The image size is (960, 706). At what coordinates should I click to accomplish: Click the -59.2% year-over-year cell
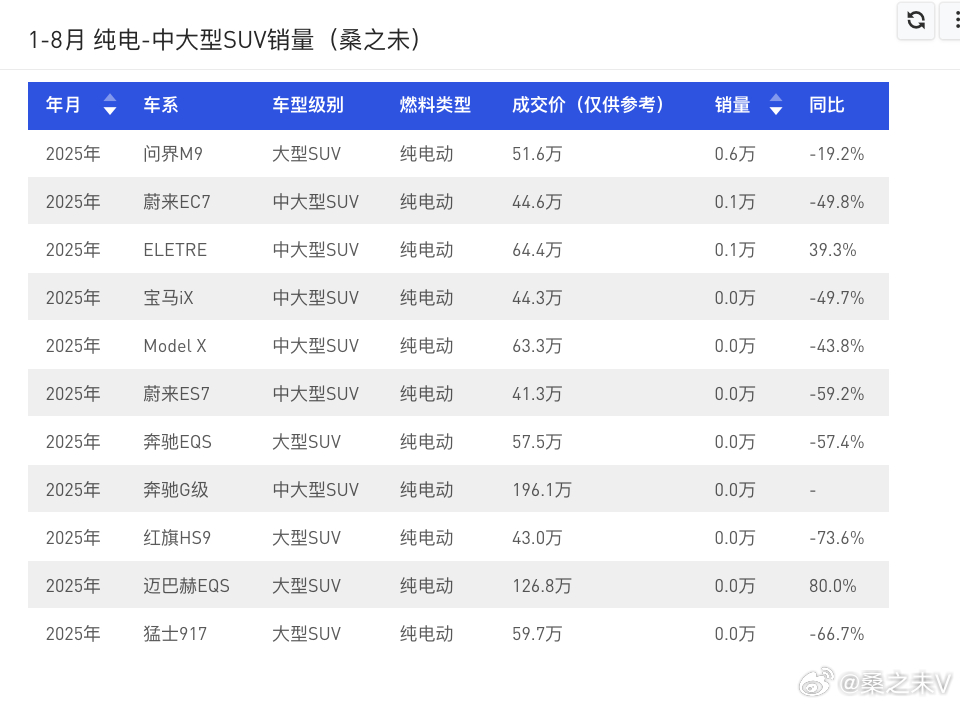836,394
